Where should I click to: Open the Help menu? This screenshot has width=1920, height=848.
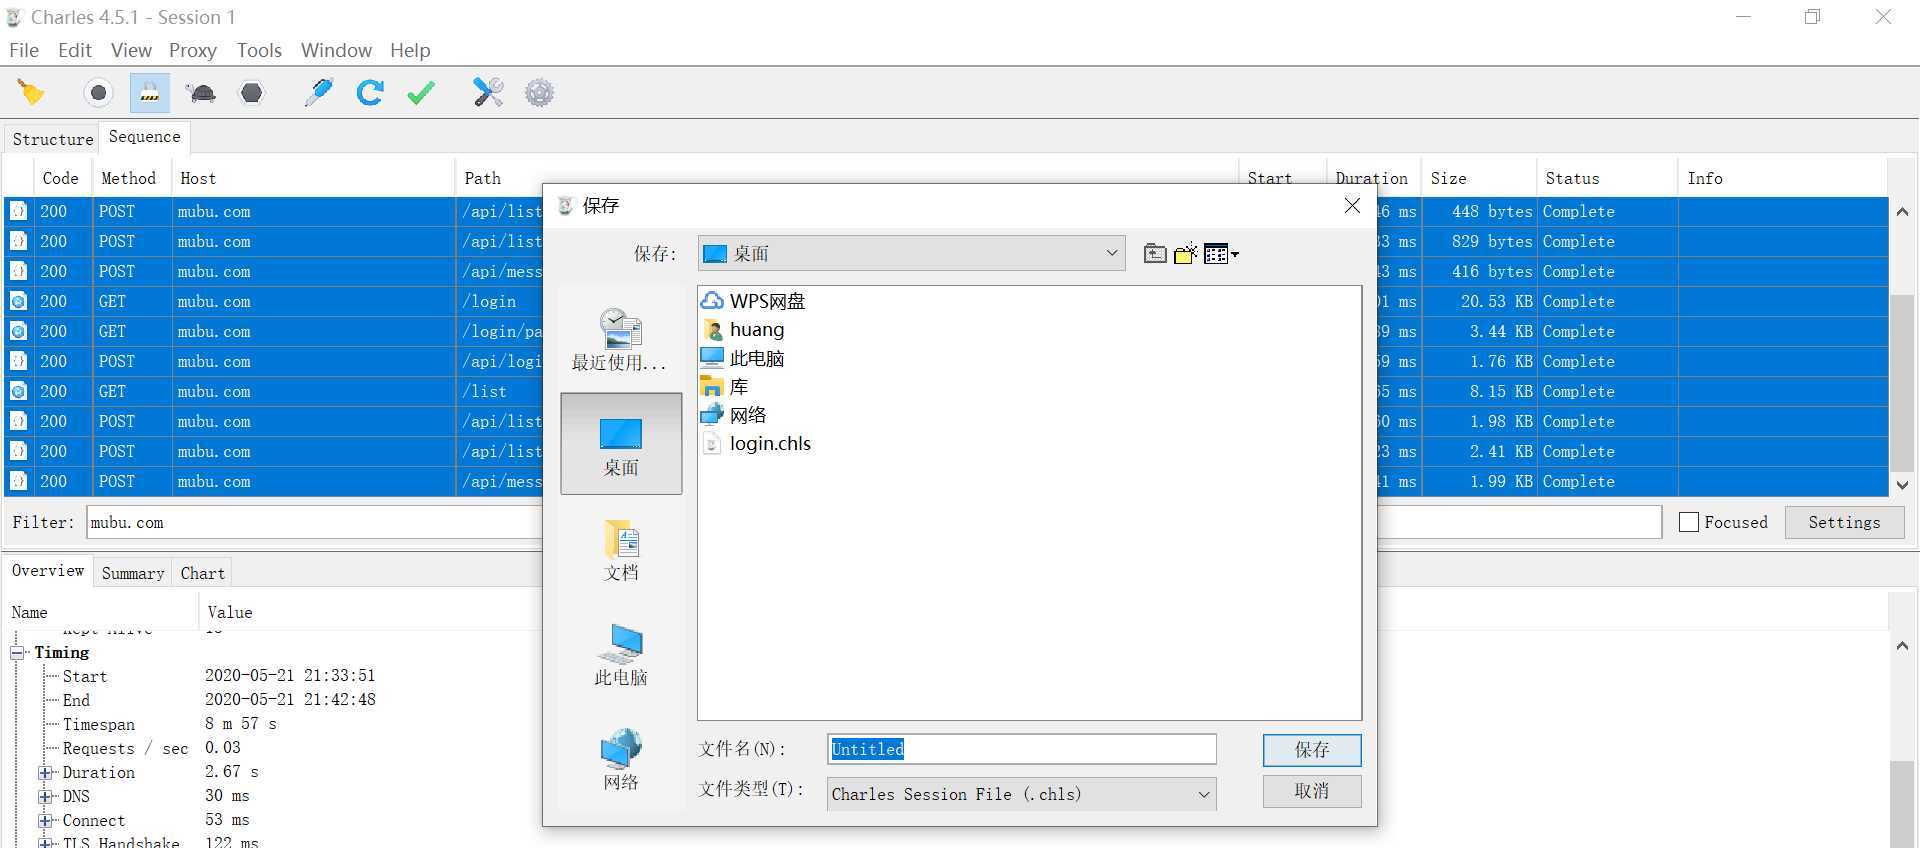click(410, 50)
